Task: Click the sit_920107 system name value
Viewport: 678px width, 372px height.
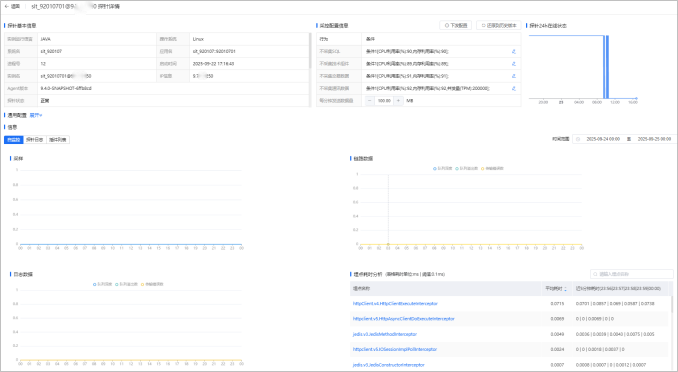Action: click(x=51, y=51)
